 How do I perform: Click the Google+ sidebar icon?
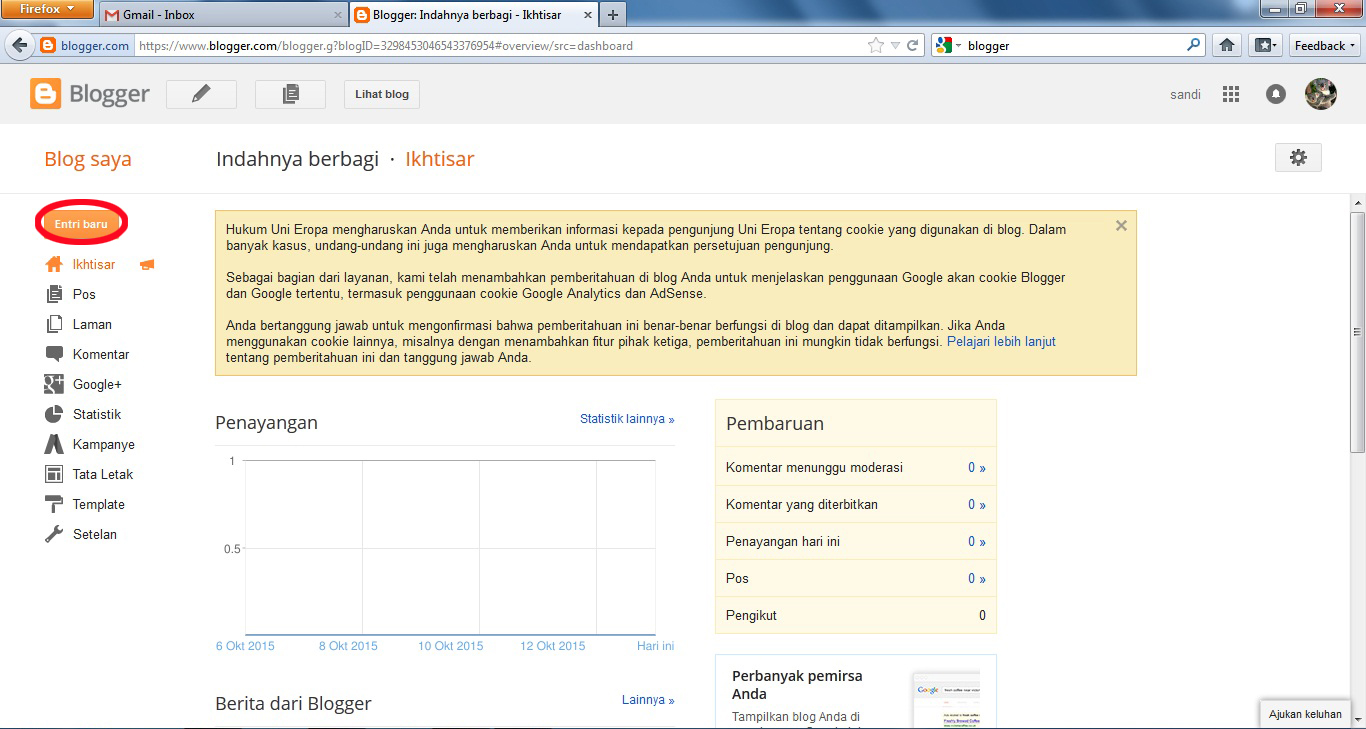54,384
